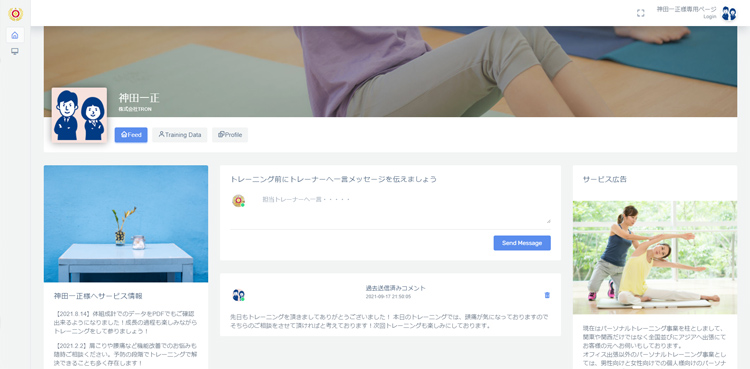The height and width of the screenshot is (369, 750).
Task: Click the advertisement description paragraph
Action: [655, 347]
